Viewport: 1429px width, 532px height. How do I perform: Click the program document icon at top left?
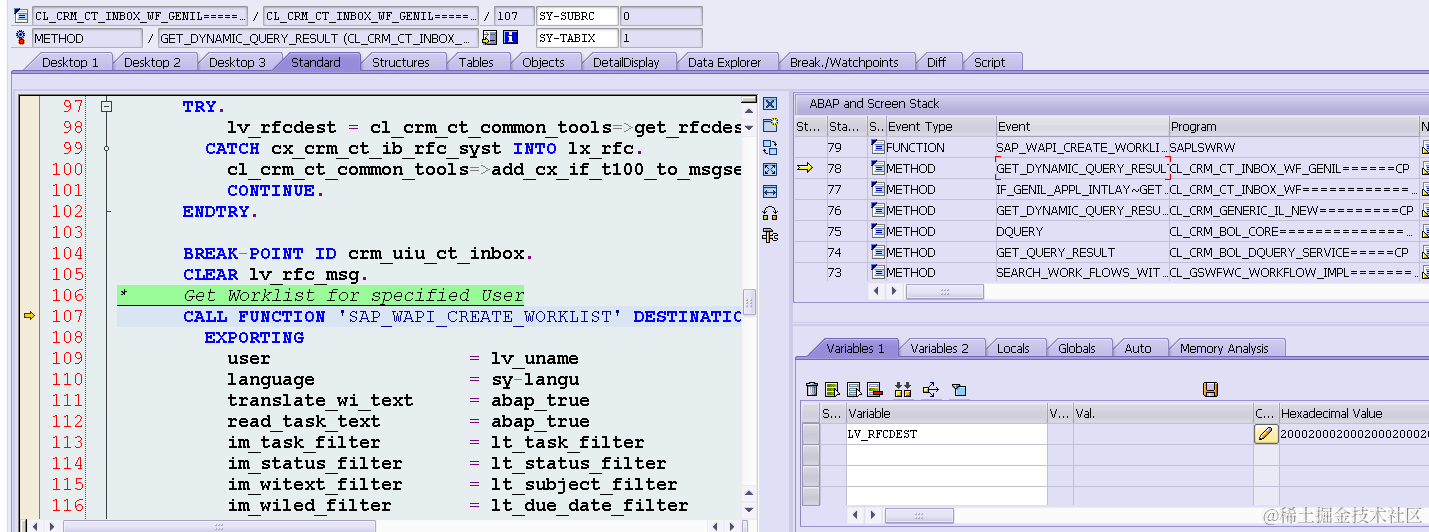[x=22, y=16]
